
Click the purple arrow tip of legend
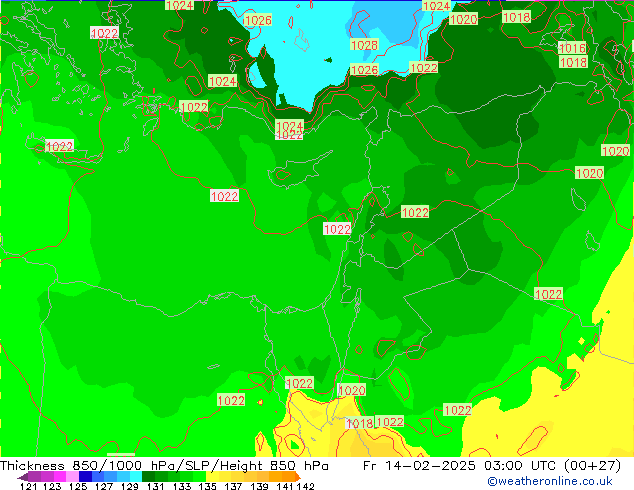[x=23, y=477]
